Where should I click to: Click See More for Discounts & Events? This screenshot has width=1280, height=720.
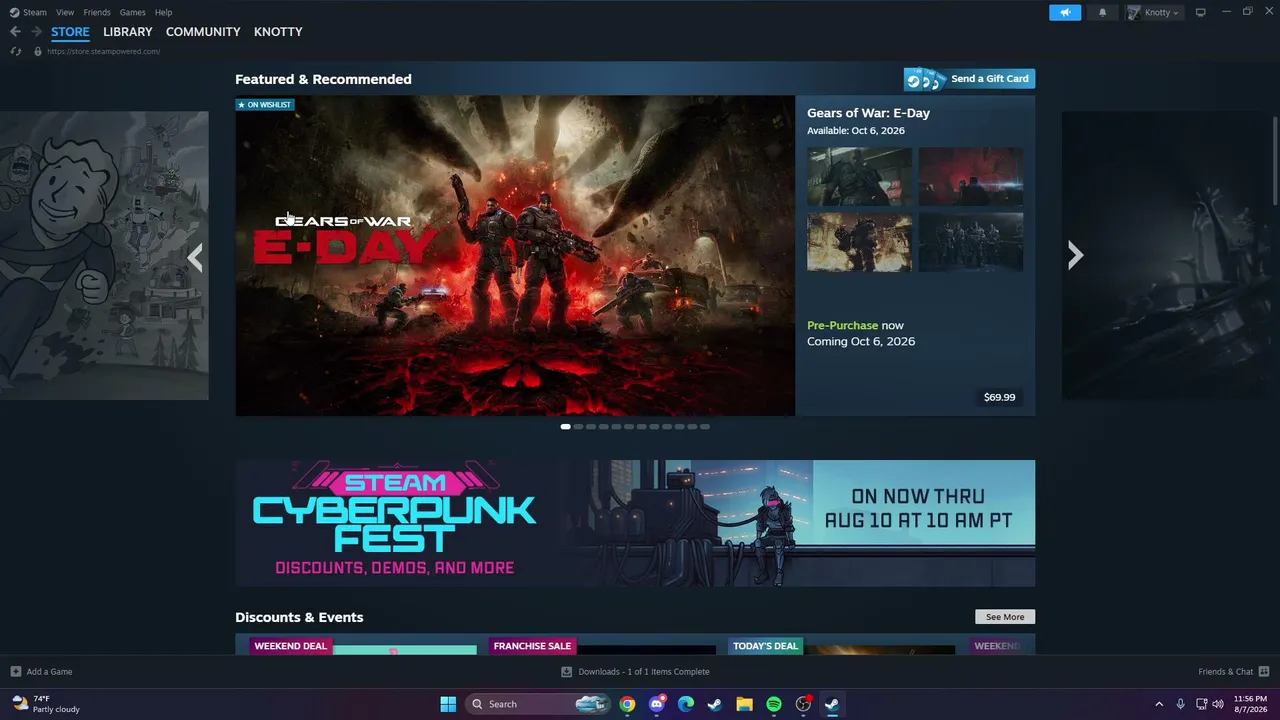point(1005,617)
